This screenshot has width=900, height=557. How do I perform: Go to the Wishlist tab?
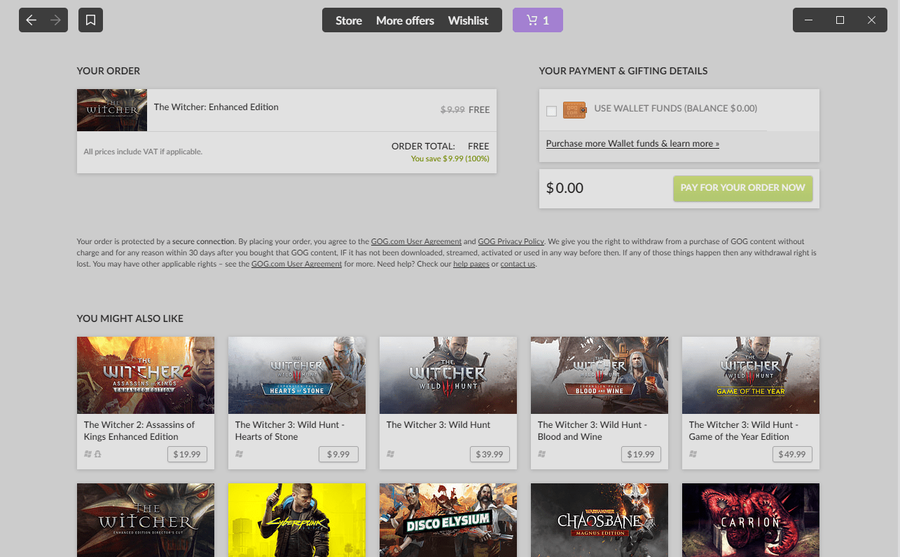point(468,20)
